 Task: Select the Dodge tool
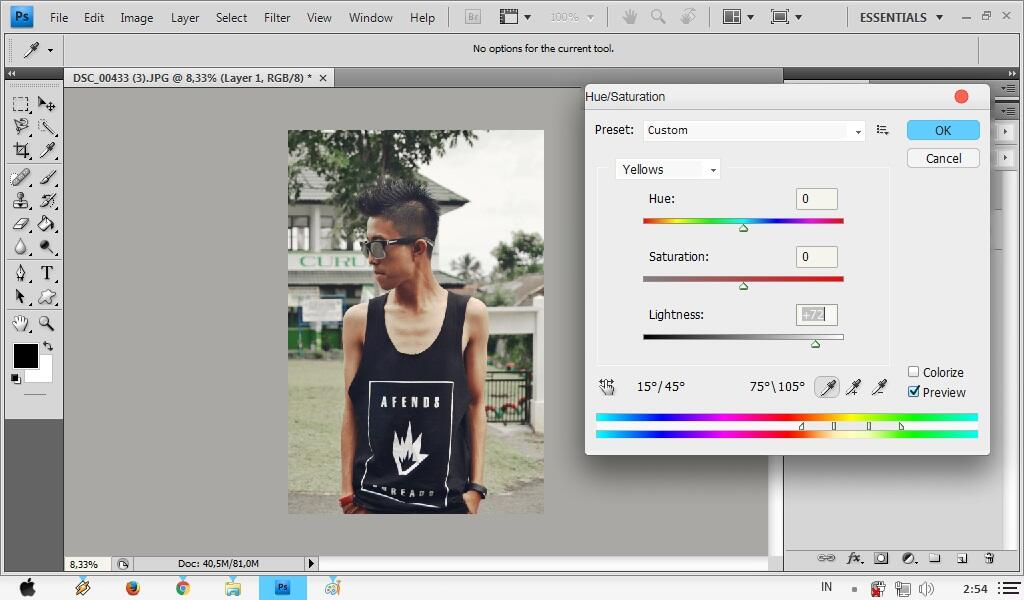pyautogui.click(x=46, y=247)
